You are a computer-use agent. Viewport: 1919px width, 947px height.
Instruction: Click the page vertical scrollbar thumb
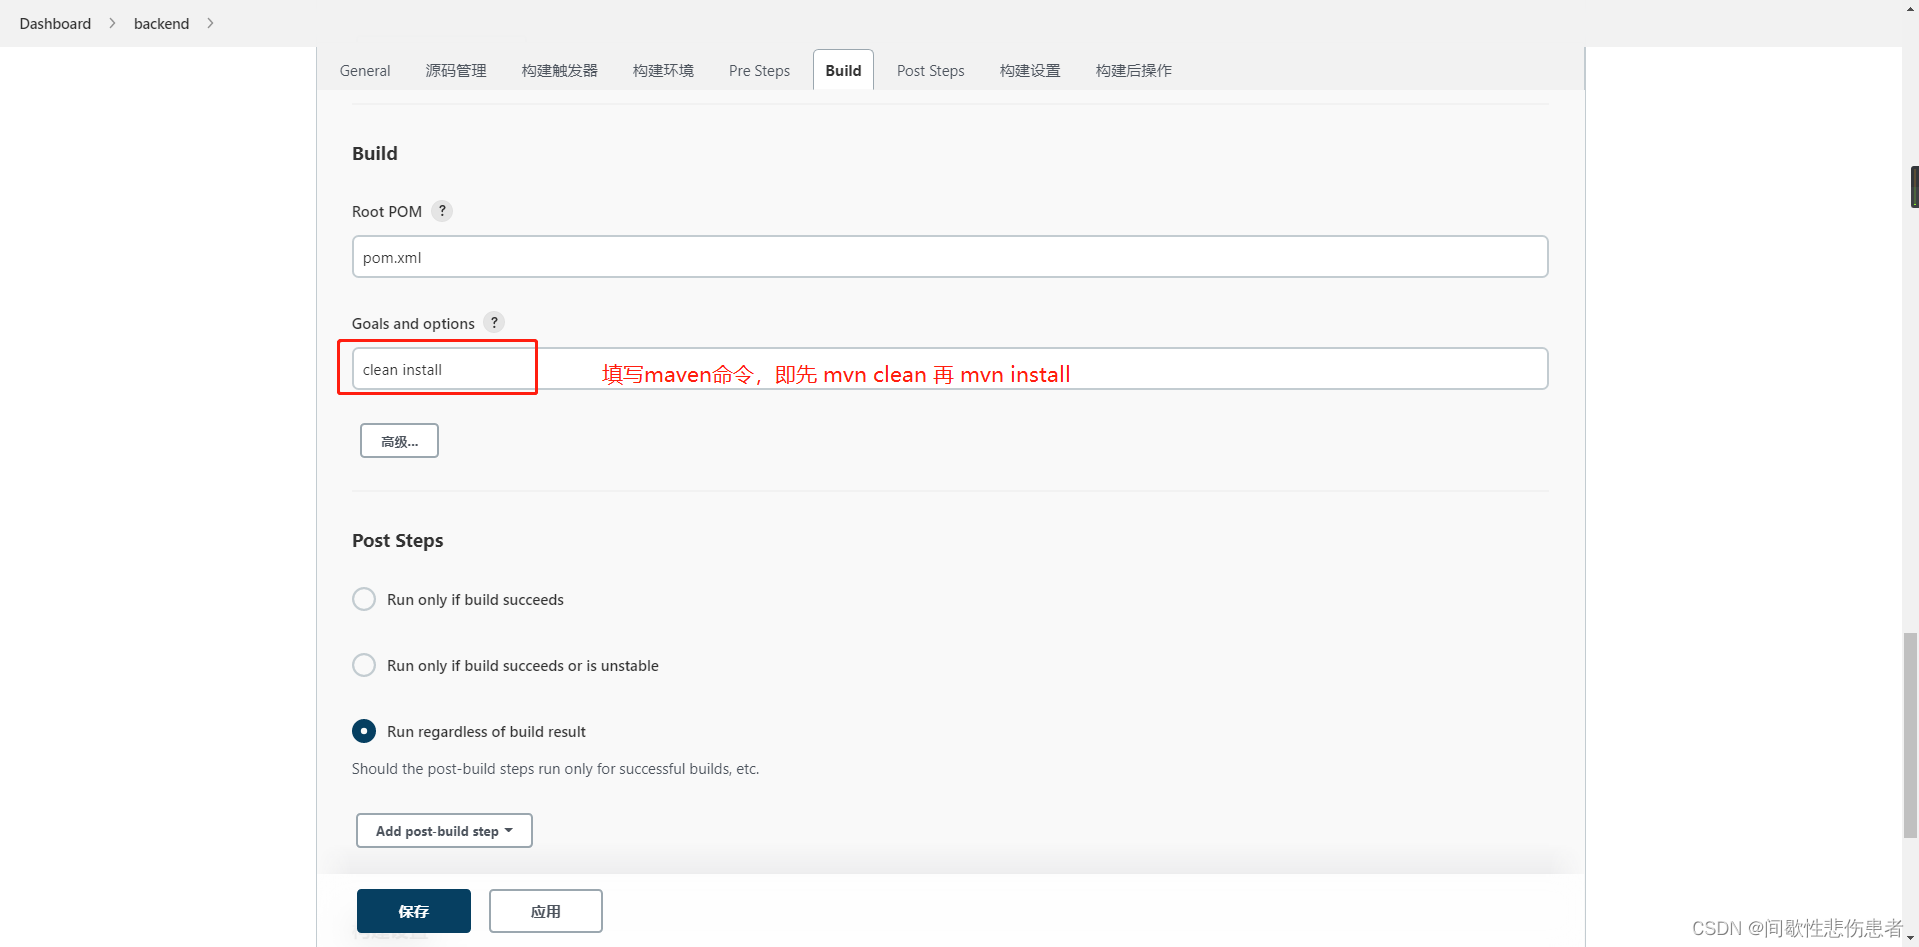(1910, 735)
